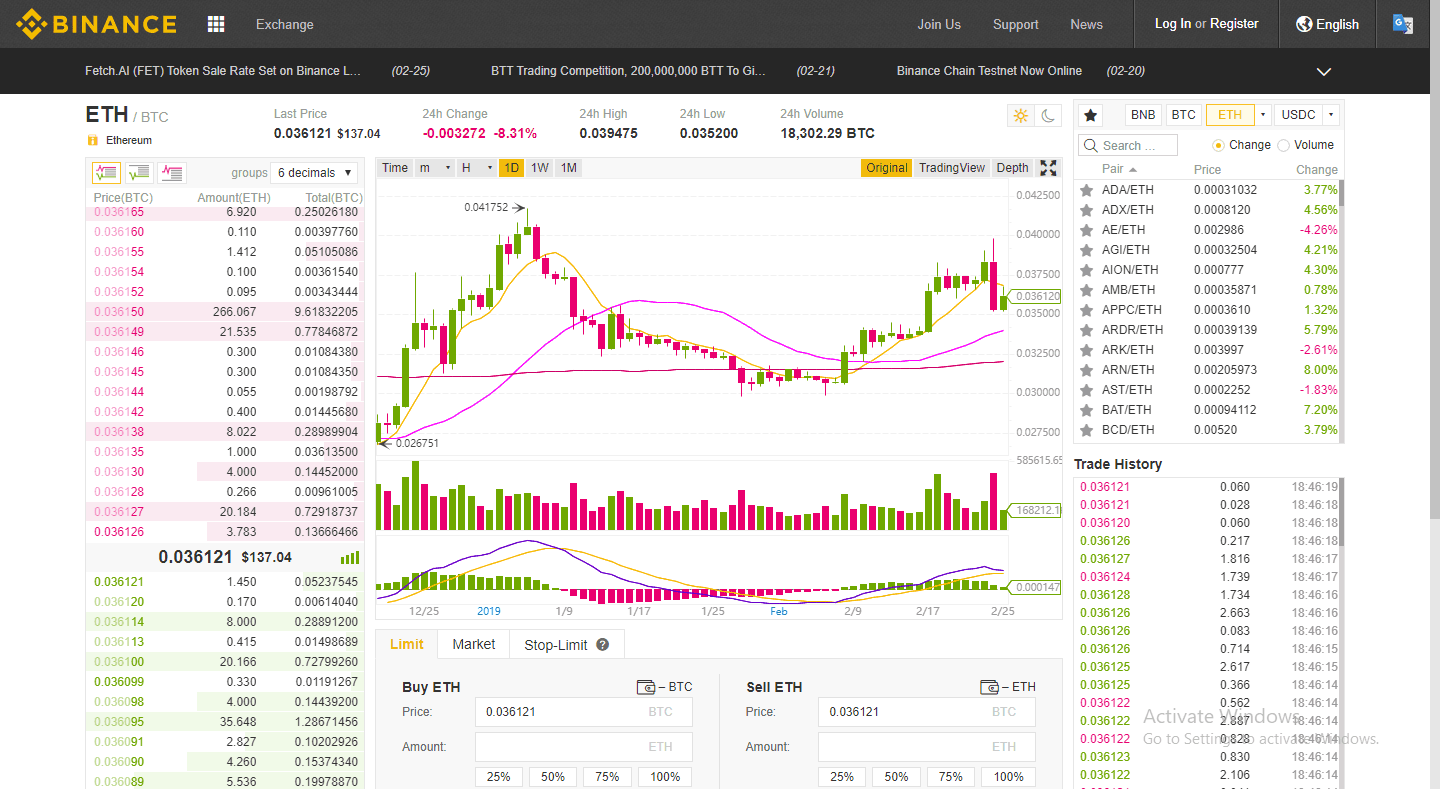1440x789 pixels.
Task: Favorite the AMB/ETH pair star
Action: (1086, 290)
